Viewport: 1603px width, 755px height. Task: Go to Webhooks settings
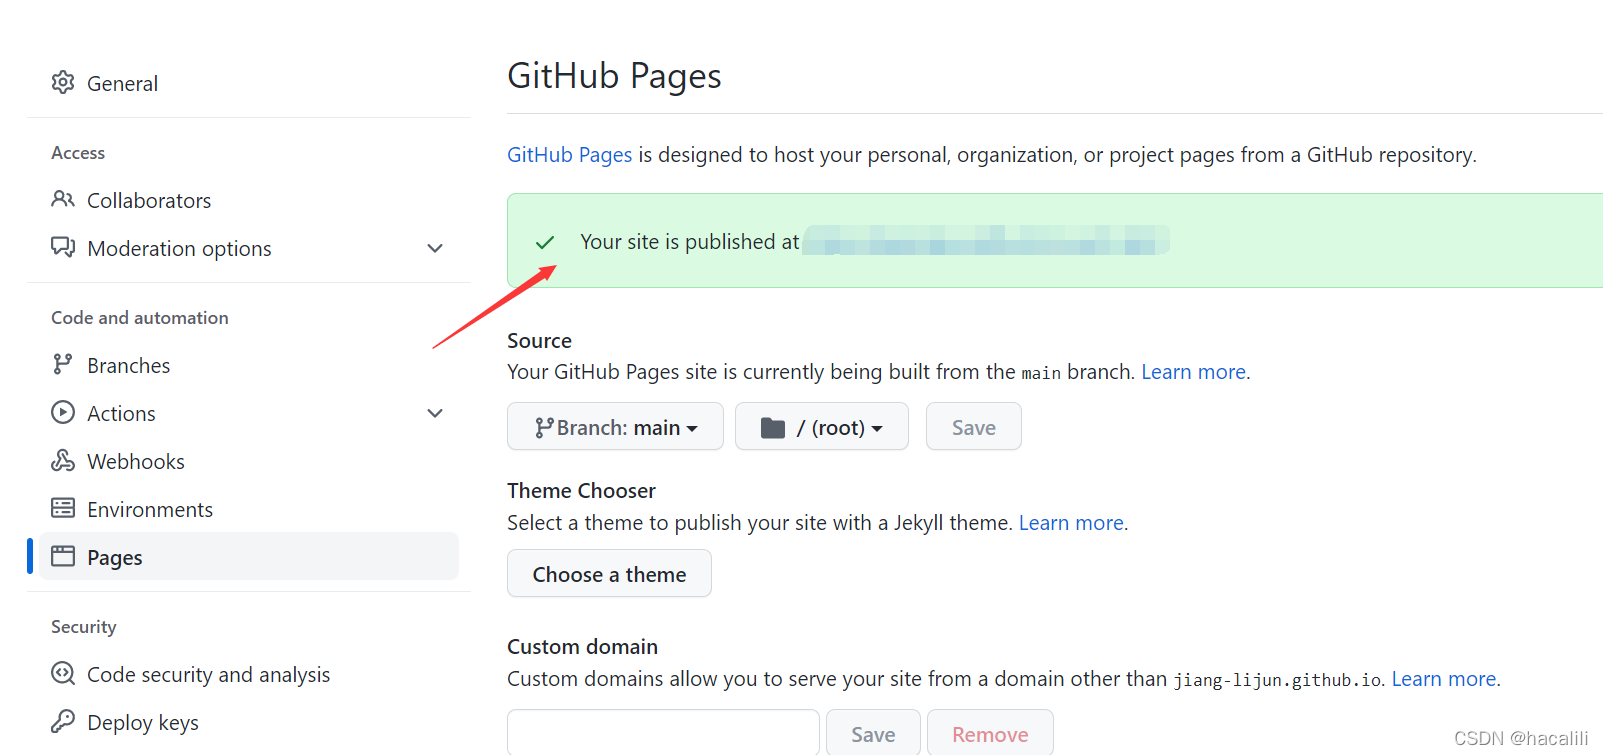(x=136, y=461)
